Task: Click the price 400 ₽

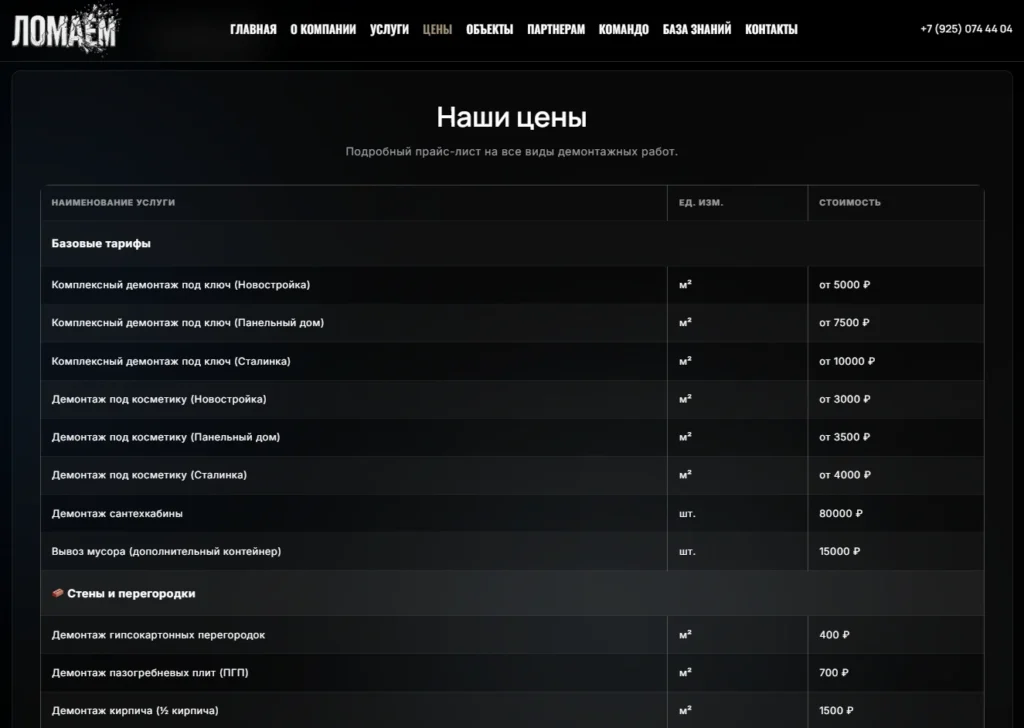Action: coord(835,635)
